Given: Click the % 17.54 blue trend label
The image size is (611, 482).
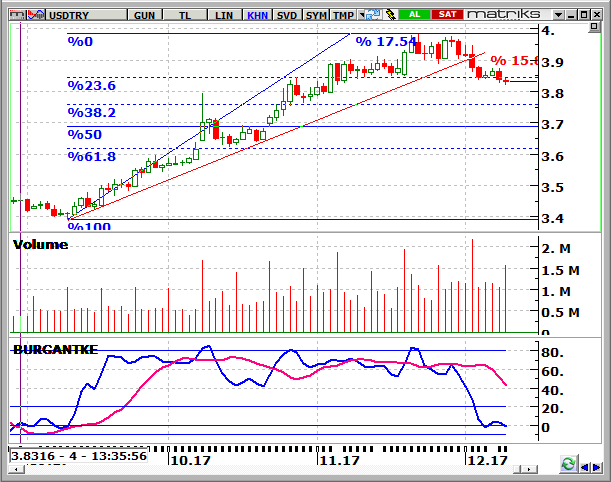Looking at the screenshot, I should pos(386,41).
